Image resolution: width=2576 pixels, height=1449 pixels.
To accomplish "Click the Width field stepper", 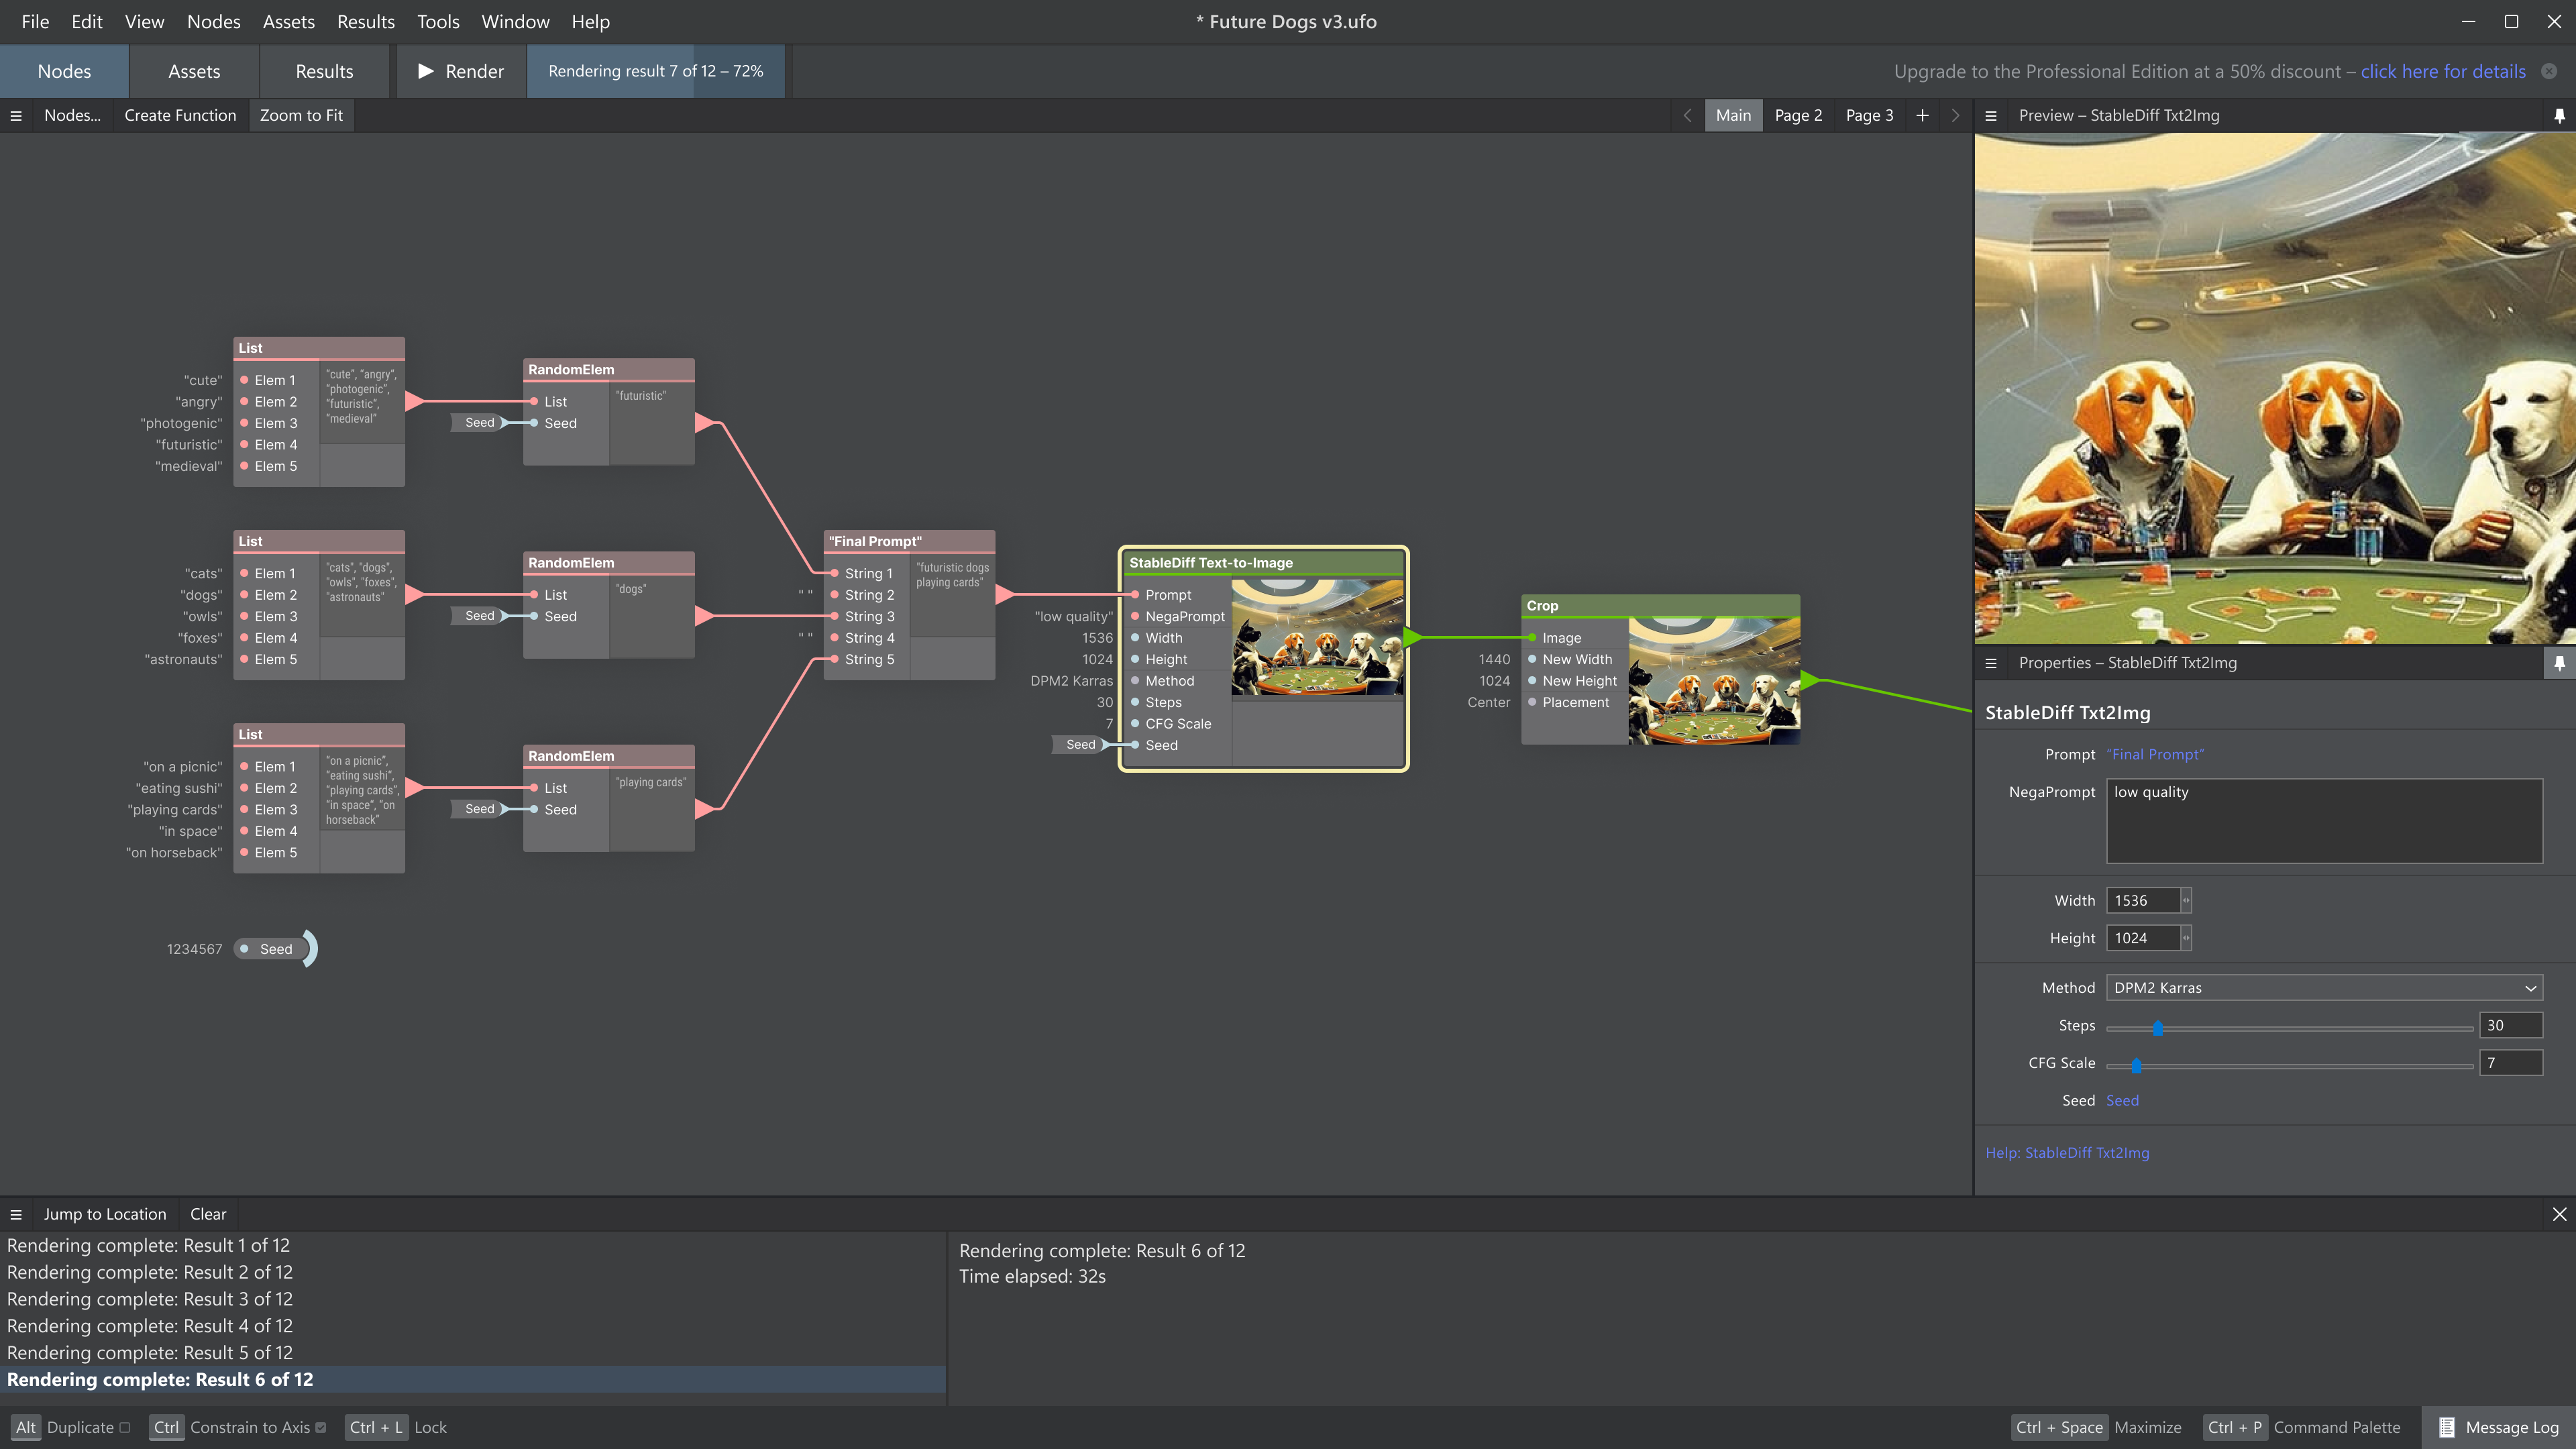I will click(2186, 900).
